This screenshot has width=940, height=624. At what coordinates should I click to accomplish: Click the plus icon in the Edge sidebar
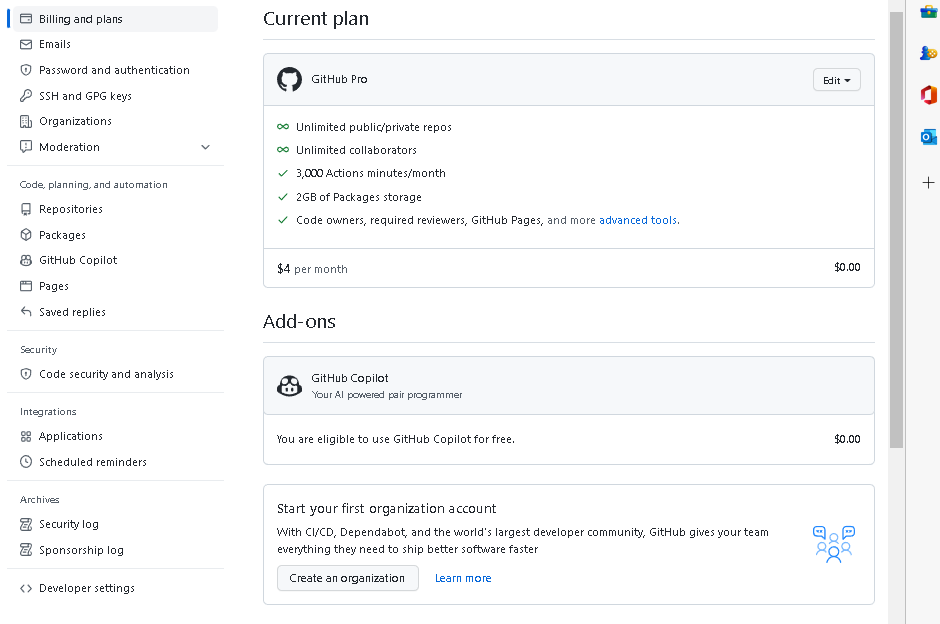928,182
